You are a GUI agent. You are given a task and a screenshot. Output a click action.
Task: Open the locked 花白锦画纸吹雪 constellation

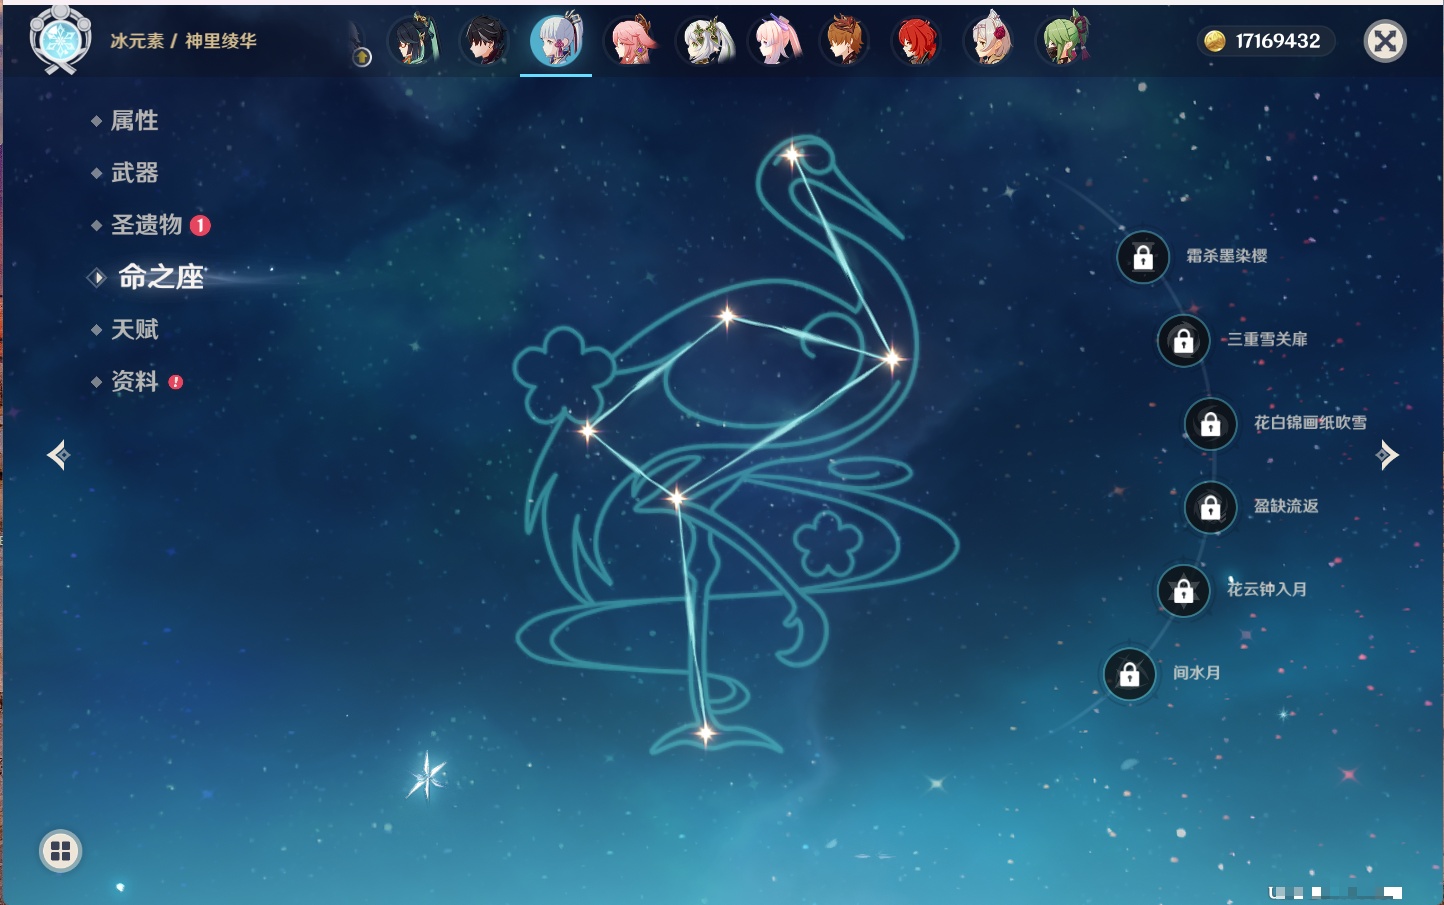tap(1210, 424)
